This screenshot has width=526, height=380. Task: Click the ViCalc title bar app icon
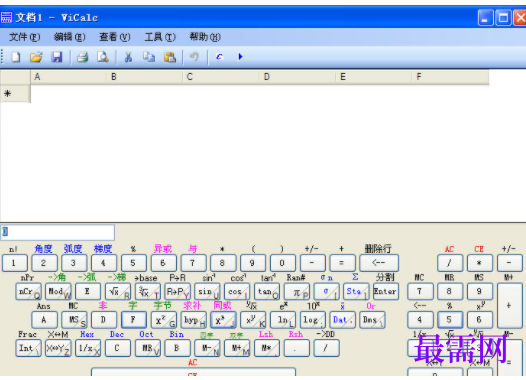pyautogui.click(x=6, y=17)
